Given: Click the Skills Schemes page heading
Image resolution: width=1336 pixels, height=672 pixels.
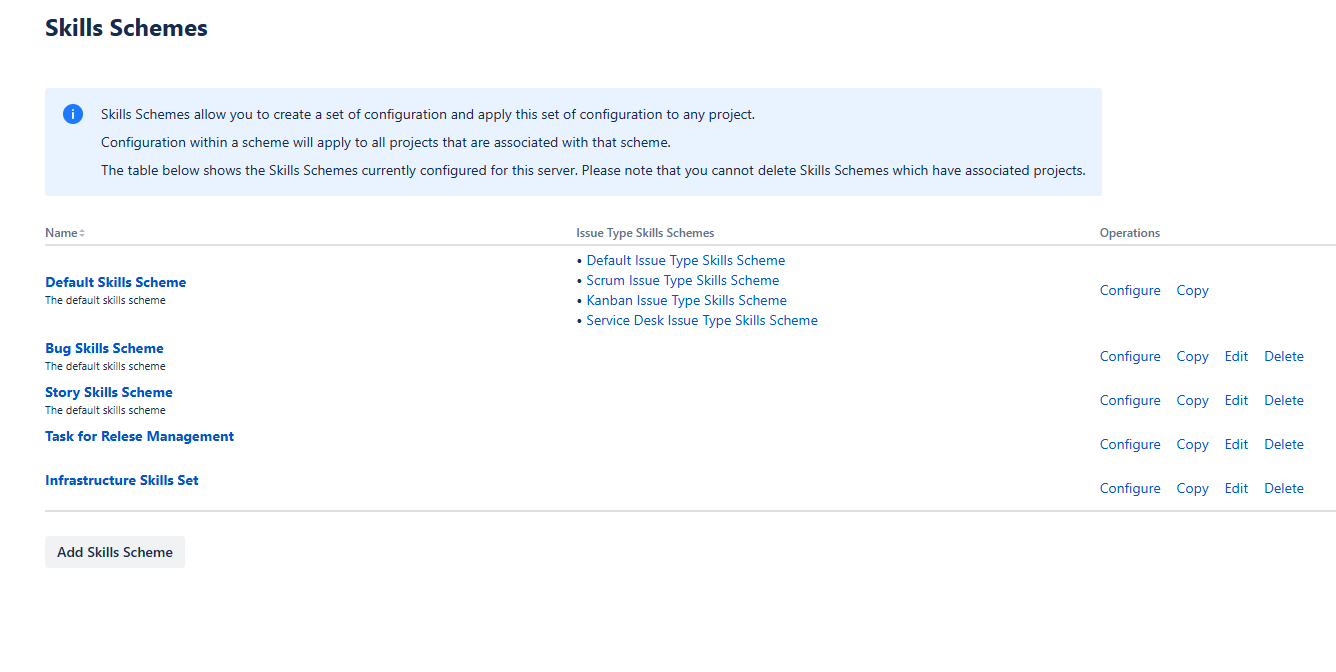Looking at the screenshot, I should (126, 28).
